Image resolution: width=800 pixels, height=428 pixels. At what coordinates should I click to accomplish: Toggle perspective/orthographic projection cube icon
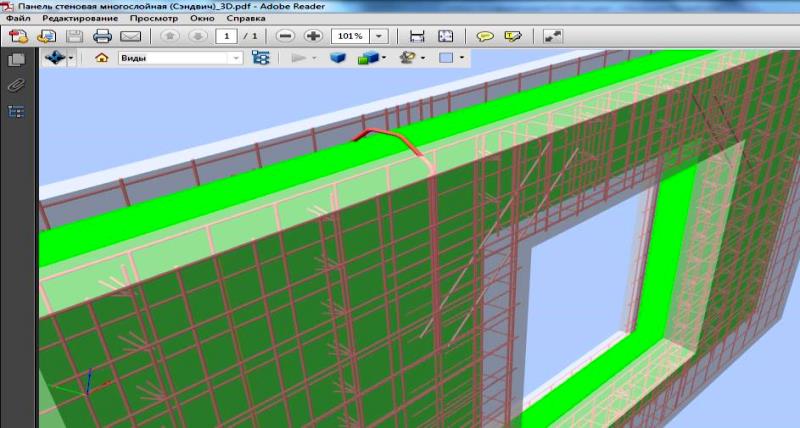click(x=338, y=58)
